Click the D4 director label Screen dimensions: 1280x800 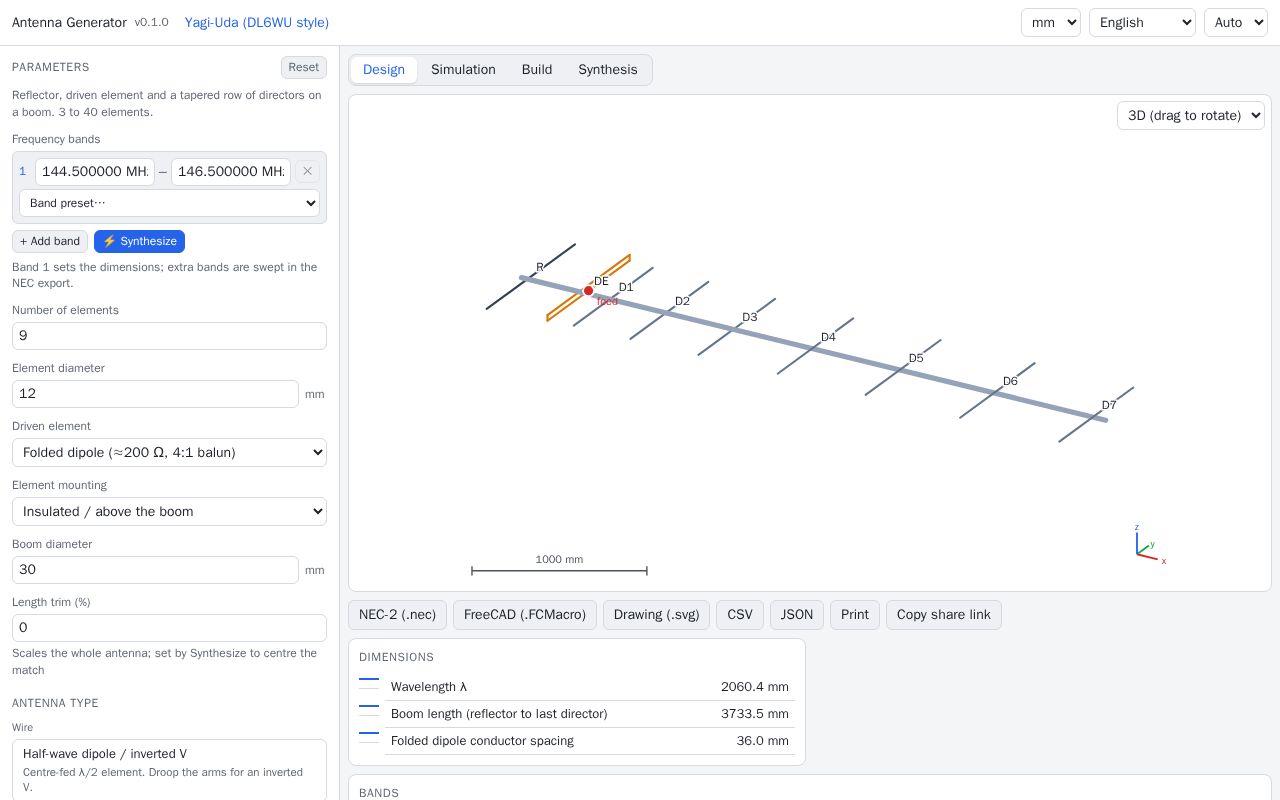coord(828,337)
